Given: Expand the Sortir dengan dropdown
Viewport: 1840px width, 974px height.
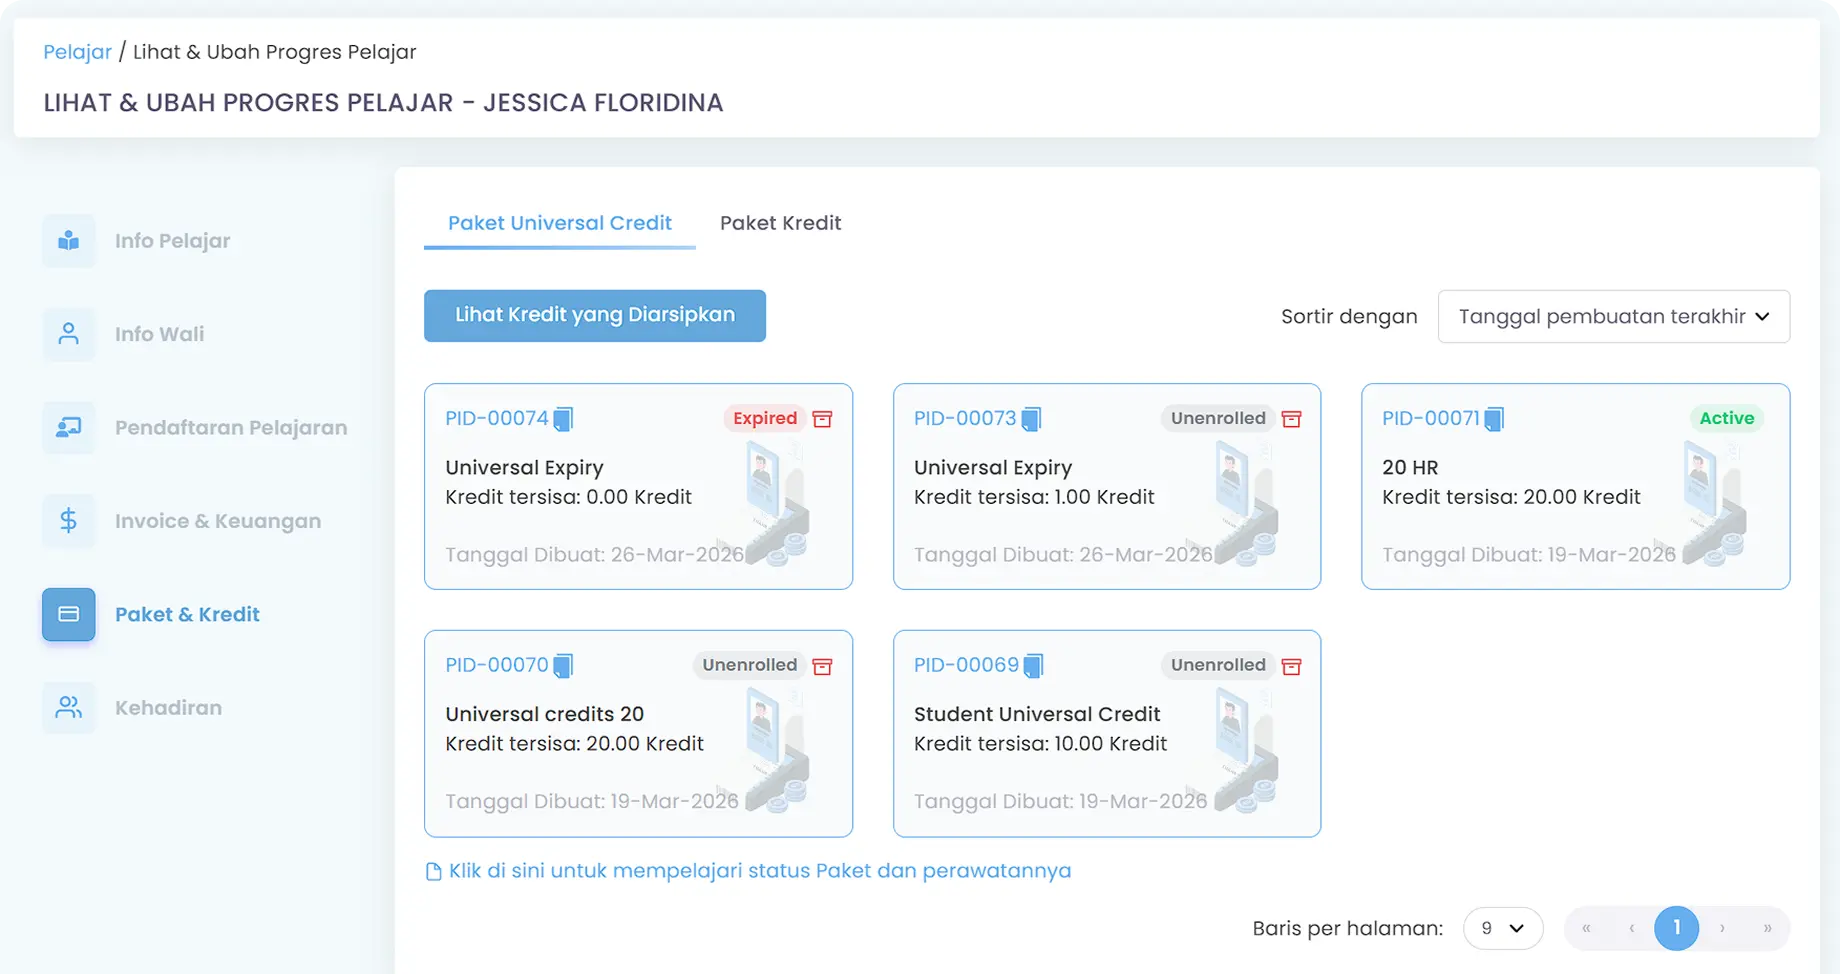Looking at the screenshot, I should coord(1613,317).
